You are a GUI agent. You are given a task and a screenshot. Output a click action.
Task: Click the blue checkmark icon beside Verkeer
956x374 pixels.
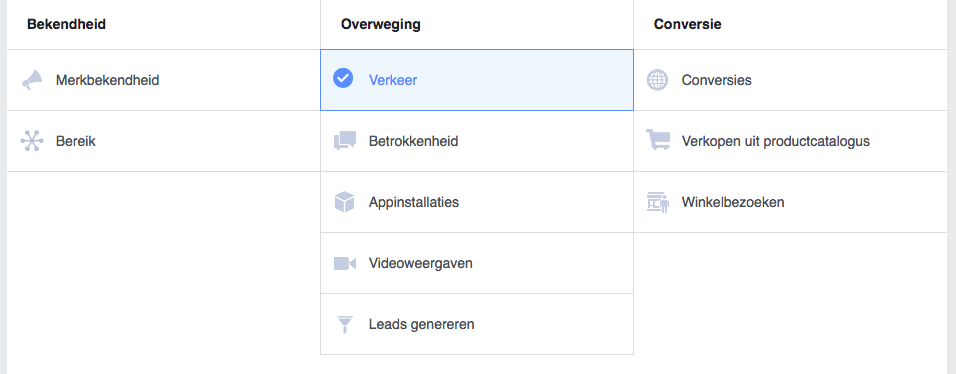[343, 78]
